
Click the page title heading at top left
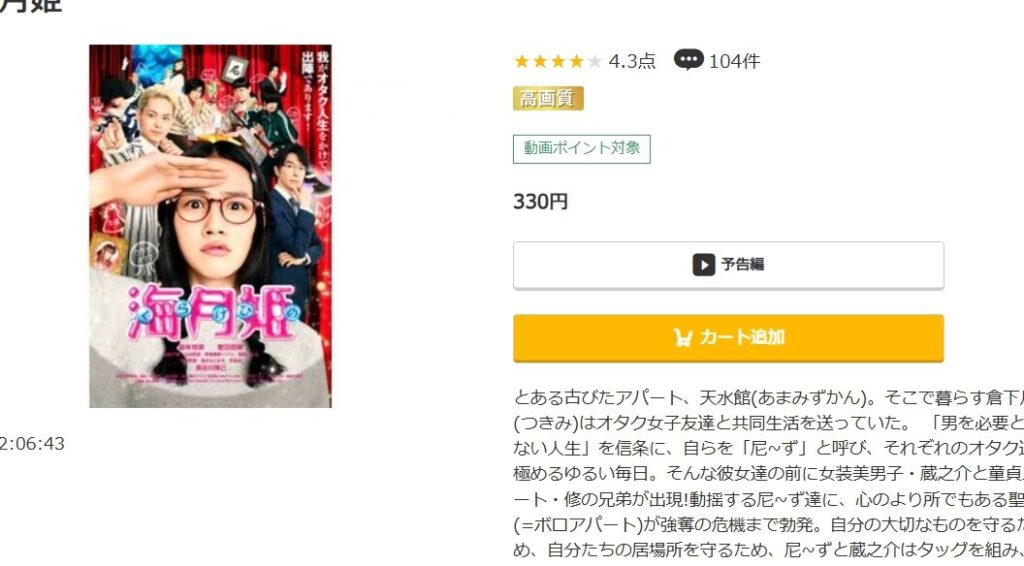(x=31, y=6)
